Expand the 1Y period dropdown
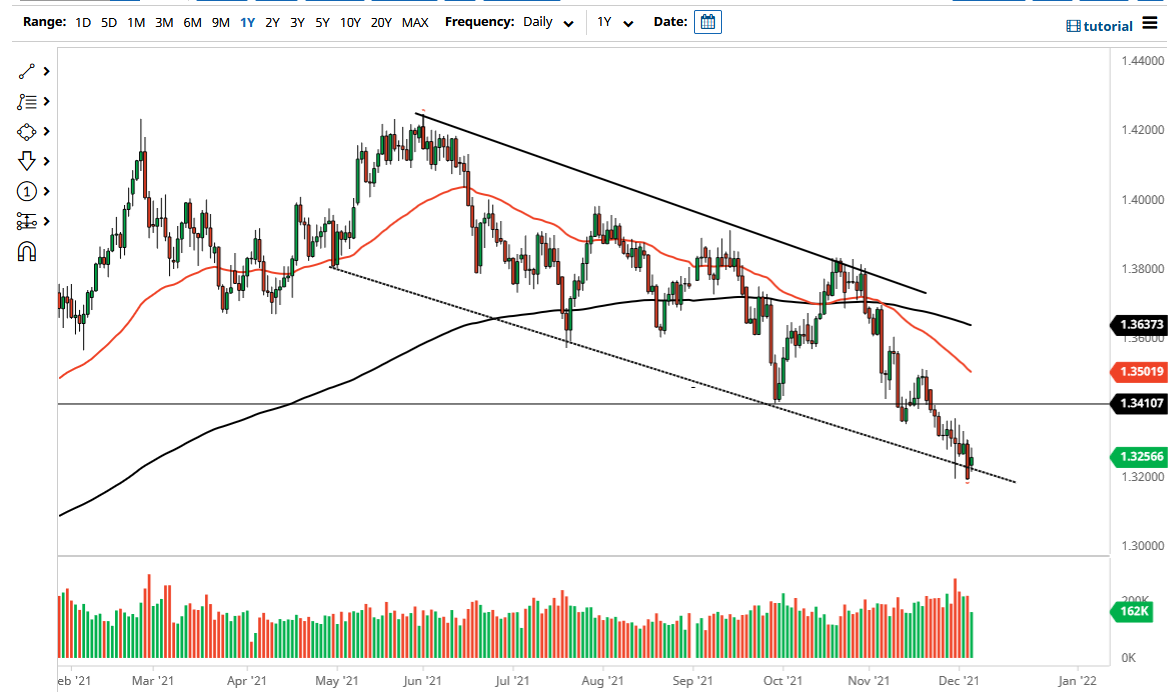 (616, 21)
